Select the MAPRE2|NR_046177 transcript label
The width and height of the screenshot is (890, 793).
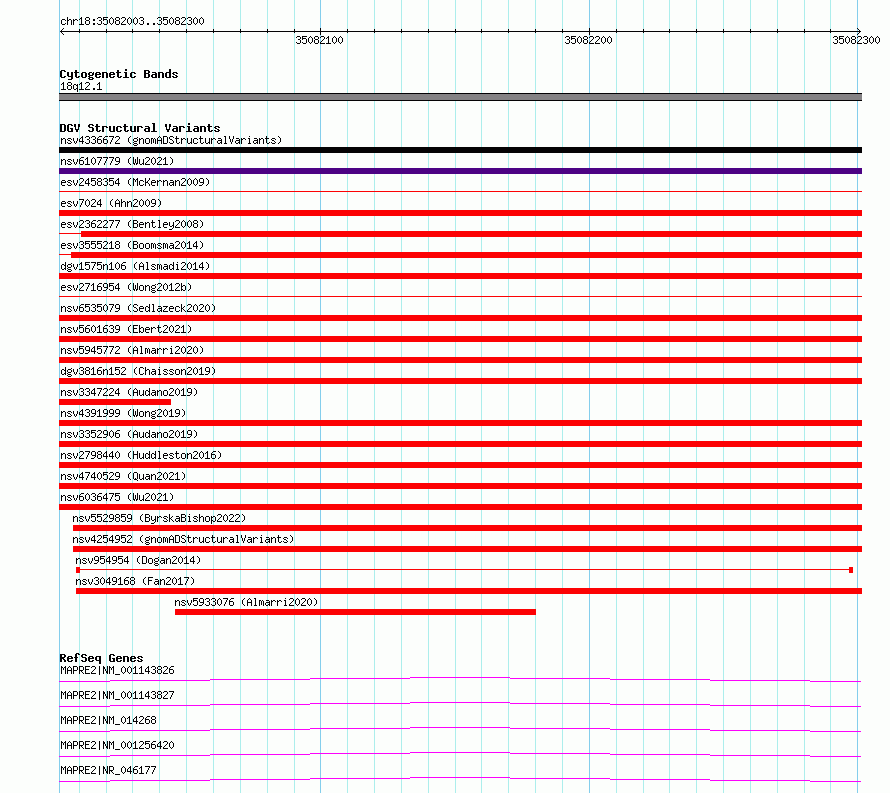[x=108, y=770]
